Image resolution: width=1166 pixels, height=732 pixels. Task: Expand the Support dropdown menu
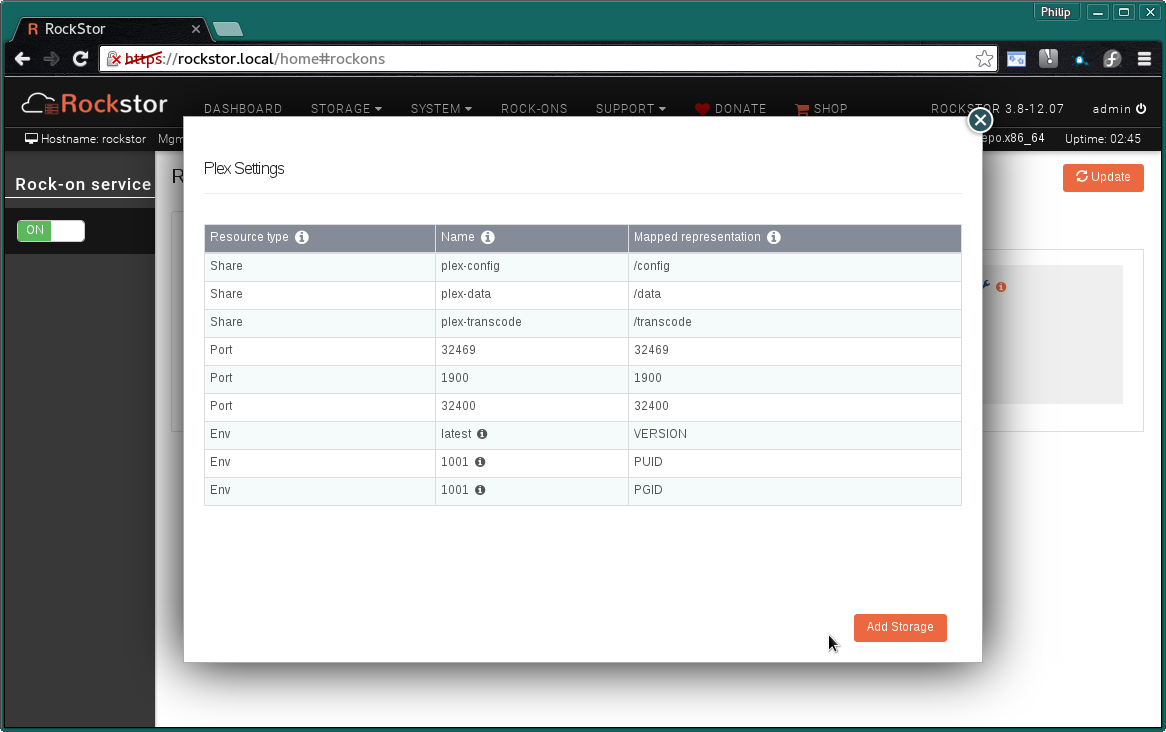coord(631,109)
